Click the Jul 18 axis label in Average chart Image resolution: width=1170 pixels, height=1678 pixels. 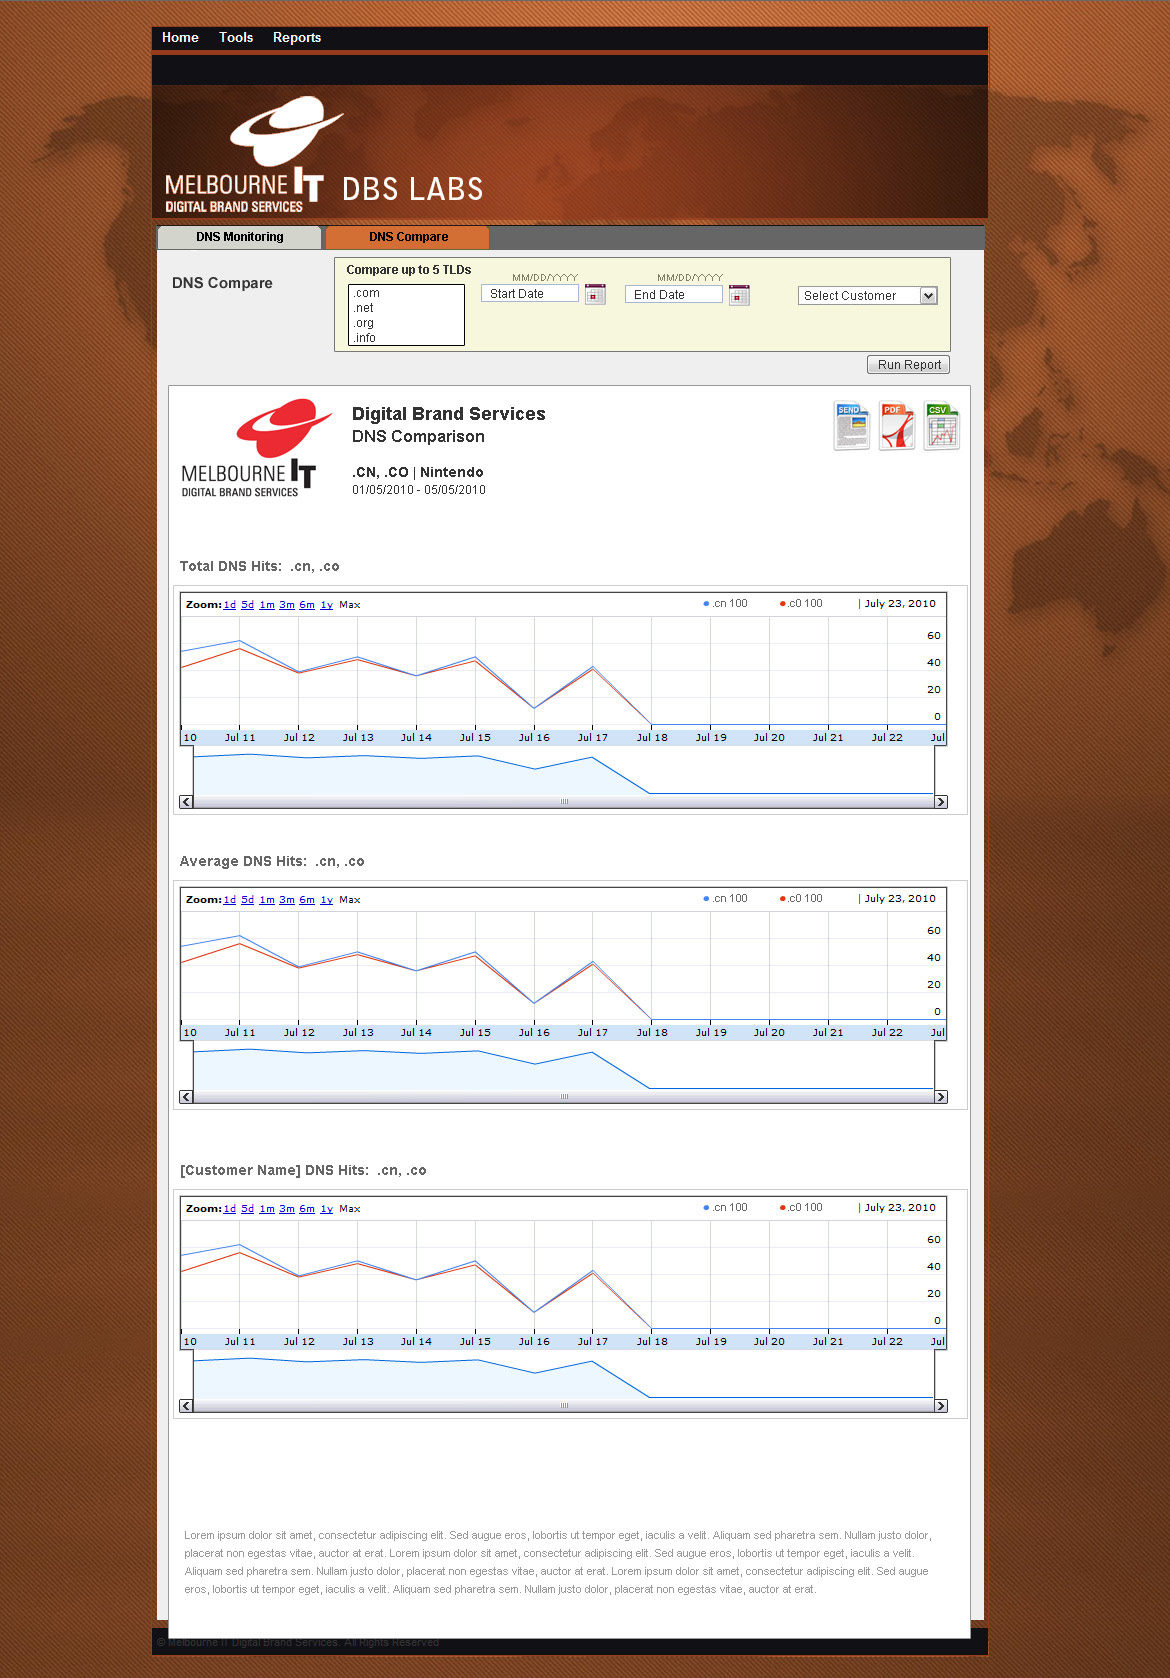652,1032
